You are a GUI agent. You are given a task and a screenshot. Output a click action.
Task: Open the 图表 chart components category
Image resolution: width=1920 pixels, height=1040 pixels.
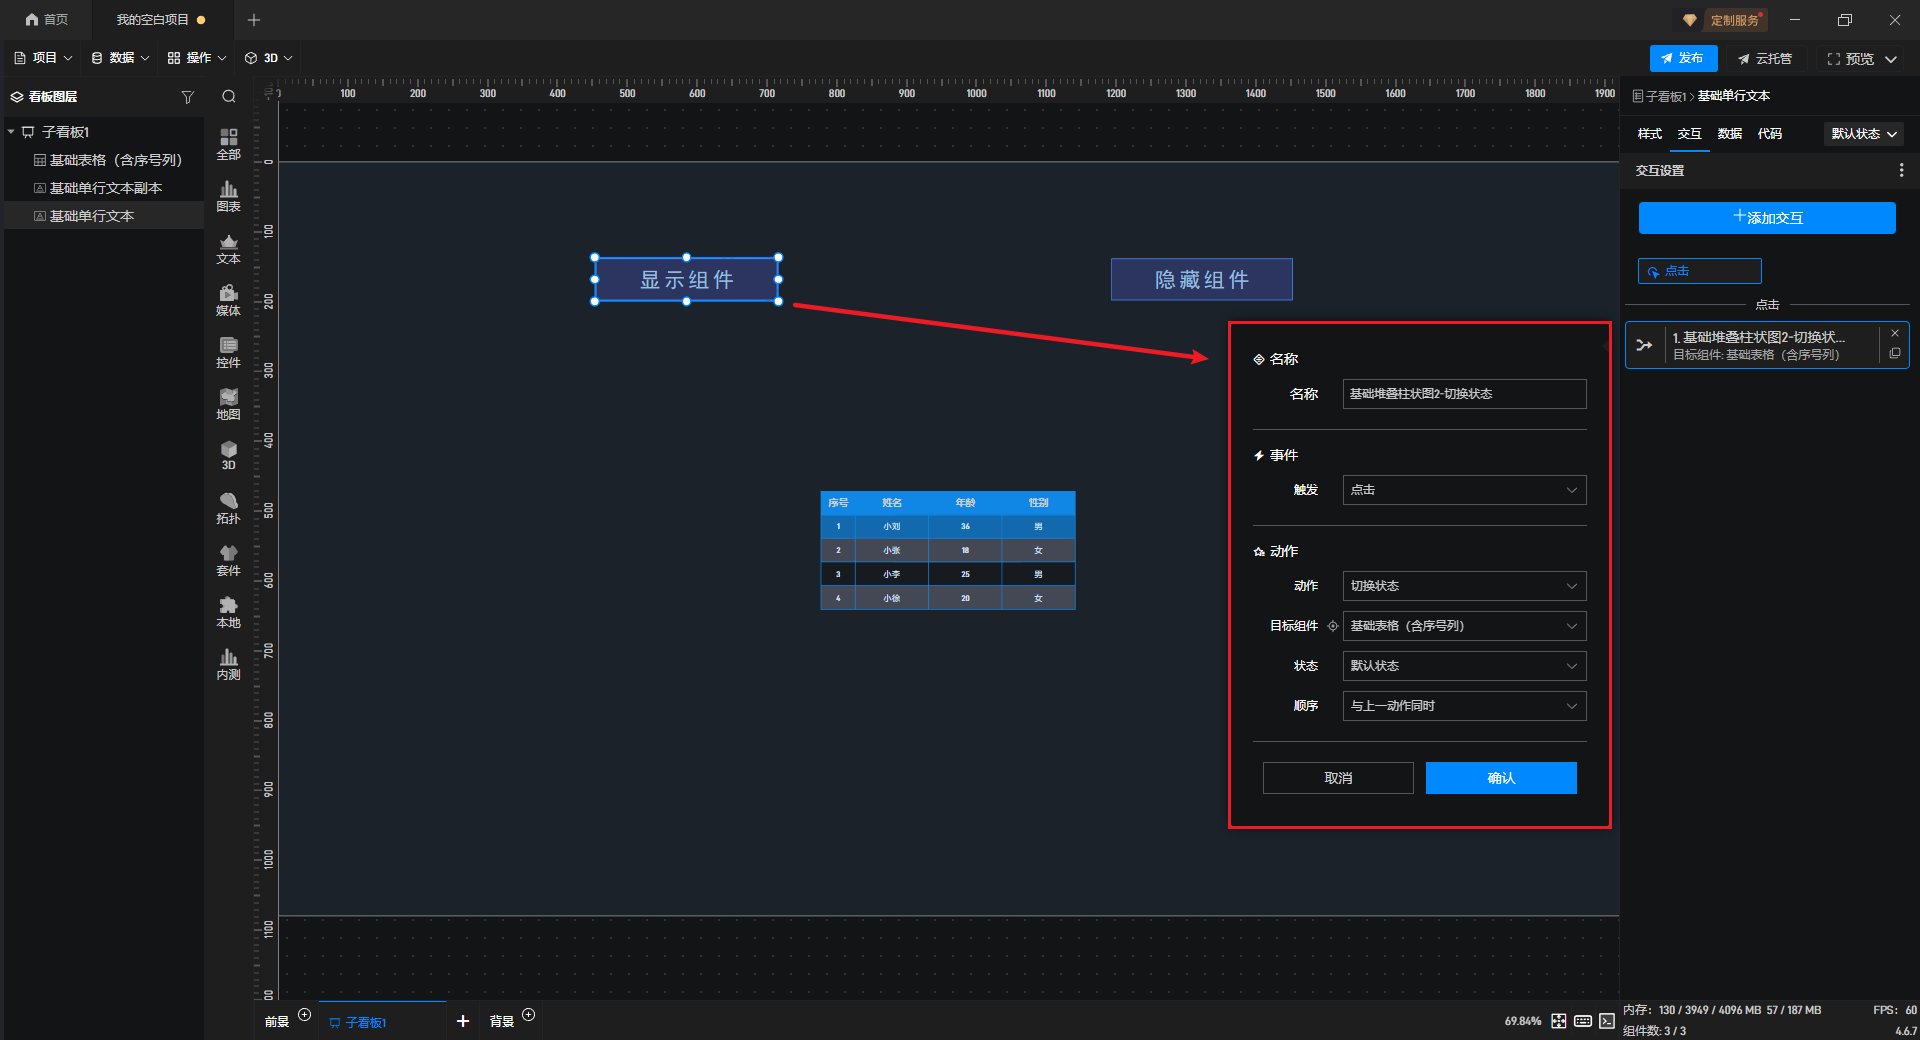tap(228, 196)
